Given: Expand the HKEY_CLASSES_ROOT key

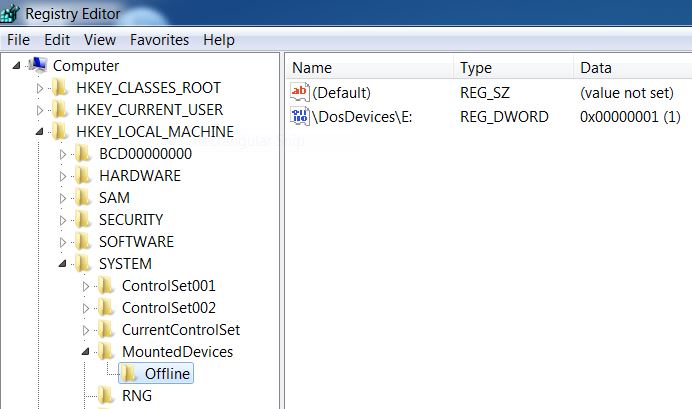Looking at the screenshot, I should pos(40,88).
